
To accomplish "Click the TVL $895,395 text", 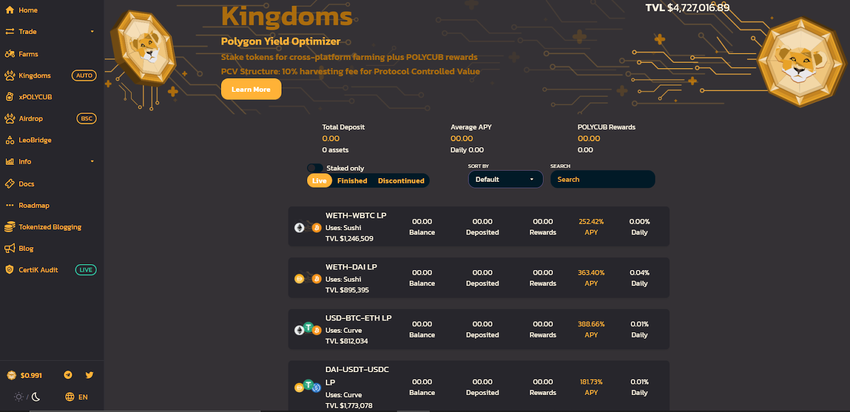I will tap(347, 290).
